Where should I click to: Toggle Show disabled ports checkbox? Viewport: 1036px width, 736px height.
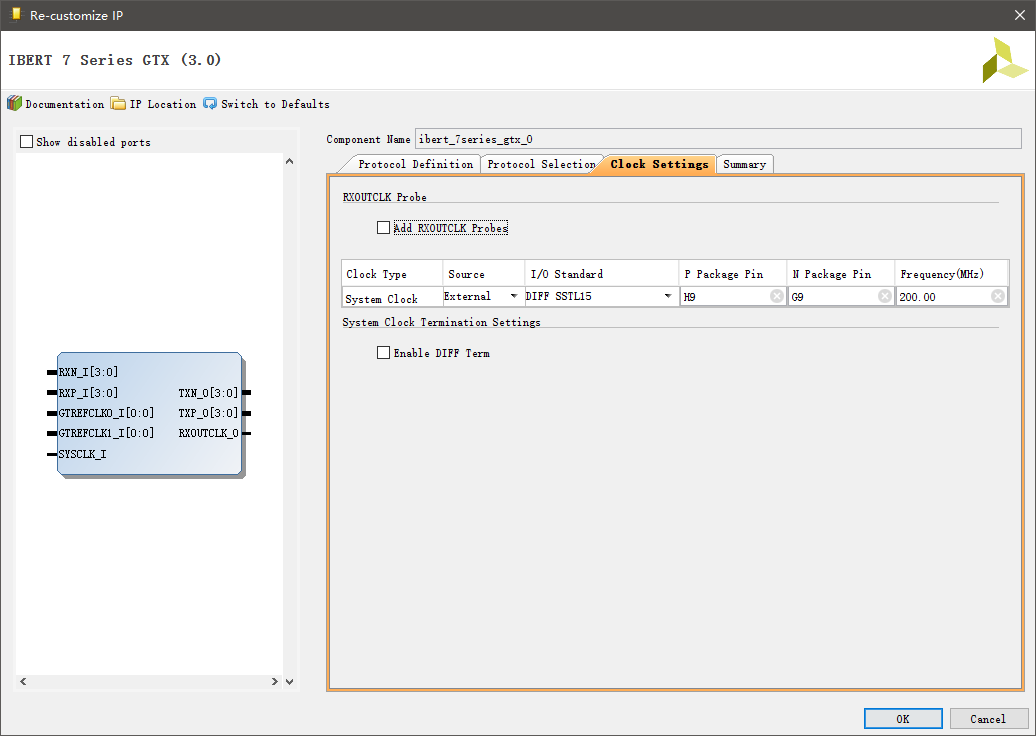click(x=26, y=141)
